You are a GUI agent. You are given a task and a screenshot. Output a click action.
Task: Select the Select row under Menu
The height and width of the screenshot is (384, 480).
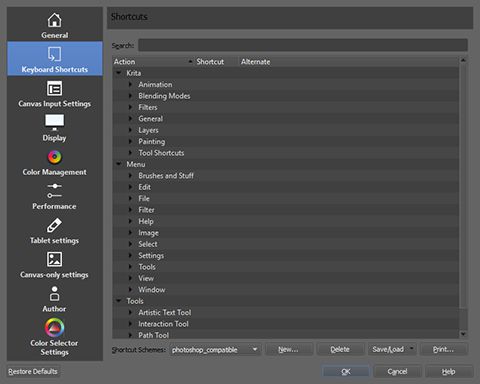point(286,244)
